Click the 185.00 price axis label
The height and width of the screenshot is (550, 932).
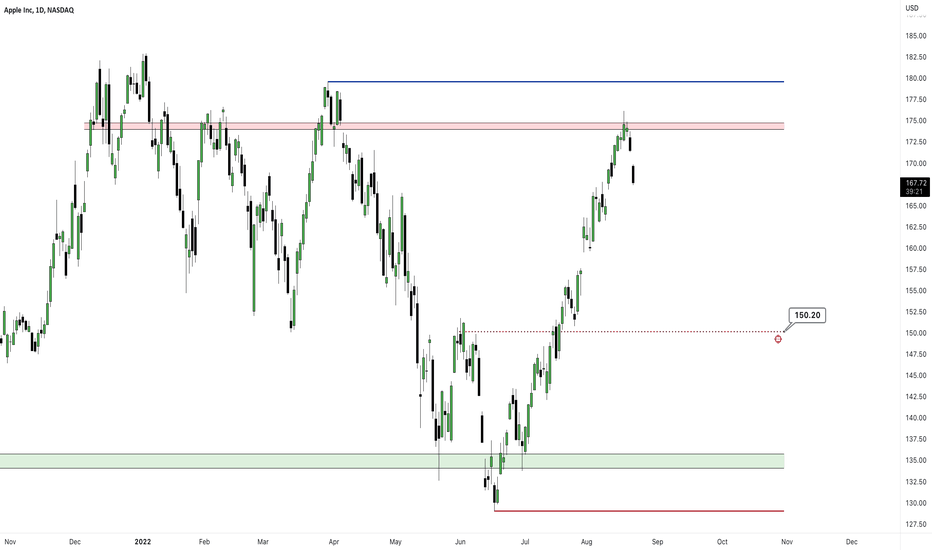(916, 36)
